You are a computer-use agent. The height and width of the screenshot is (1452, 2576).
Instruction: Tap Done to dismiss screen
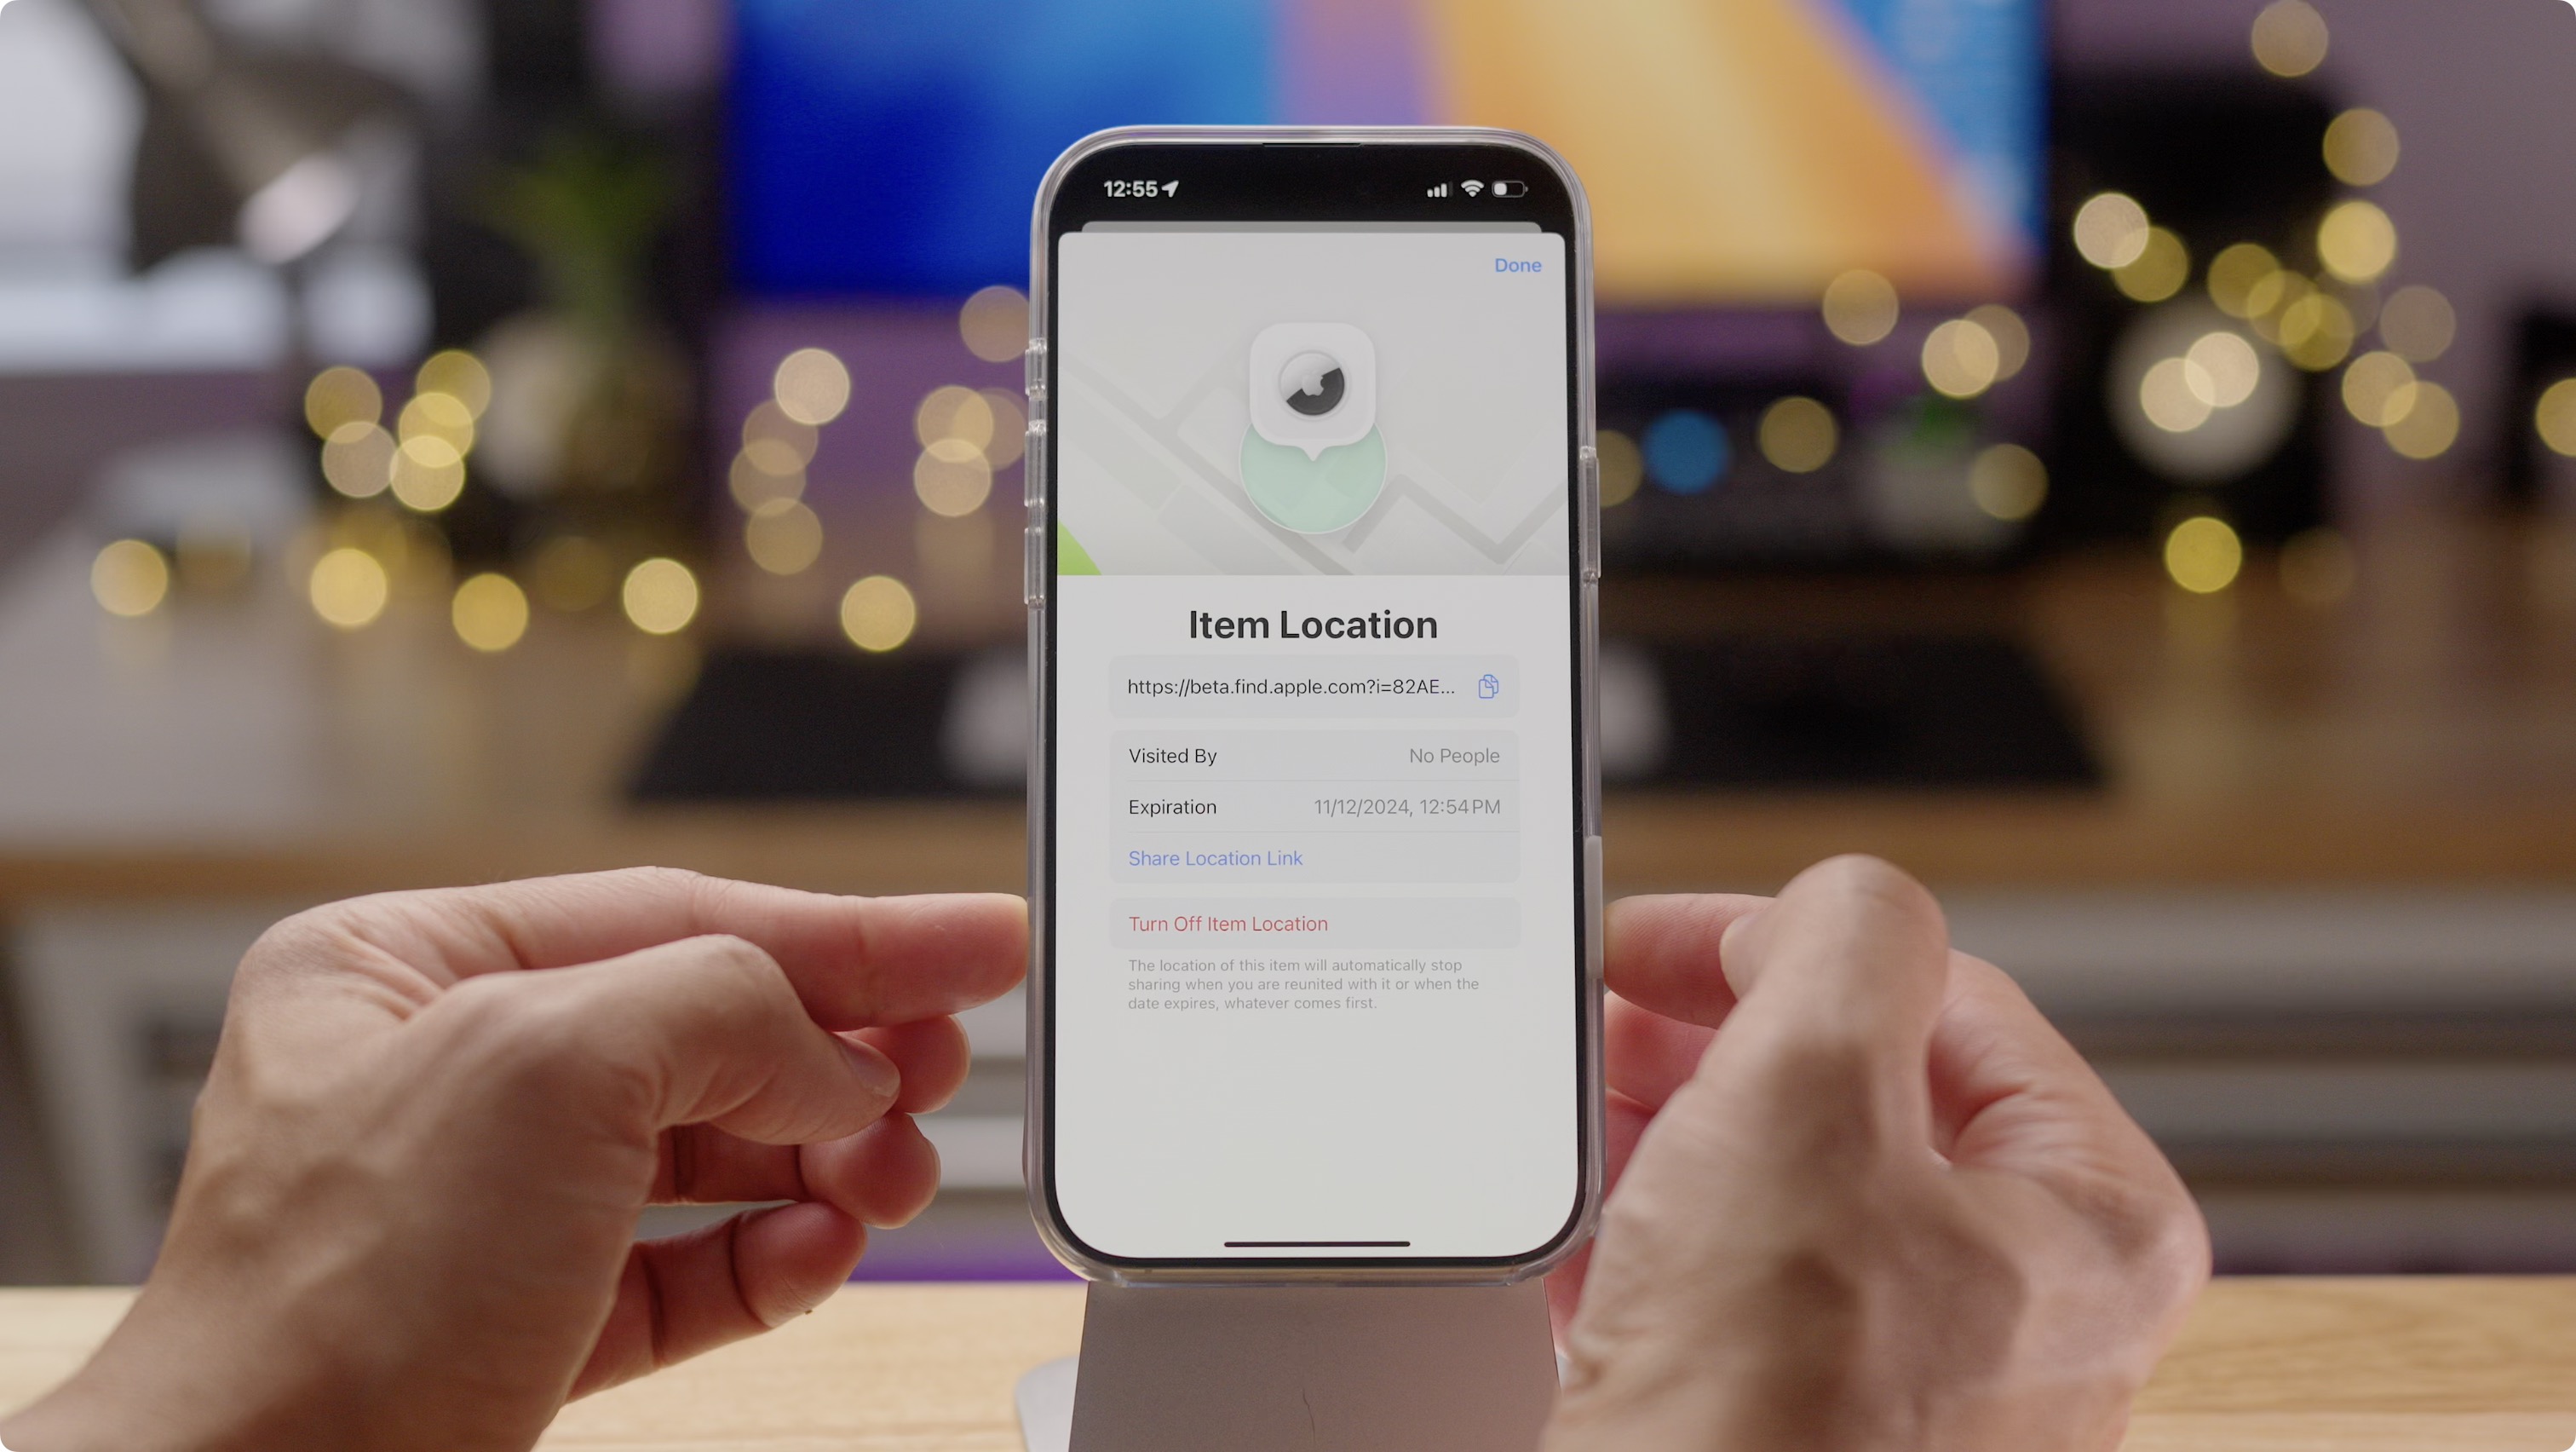[x=1516, y=264]
